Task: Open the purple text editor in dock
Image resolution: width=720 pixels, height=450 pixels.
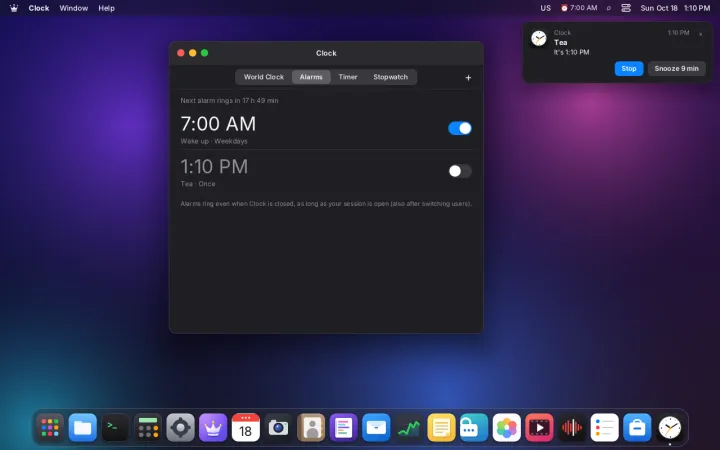Action: (343, 428)
